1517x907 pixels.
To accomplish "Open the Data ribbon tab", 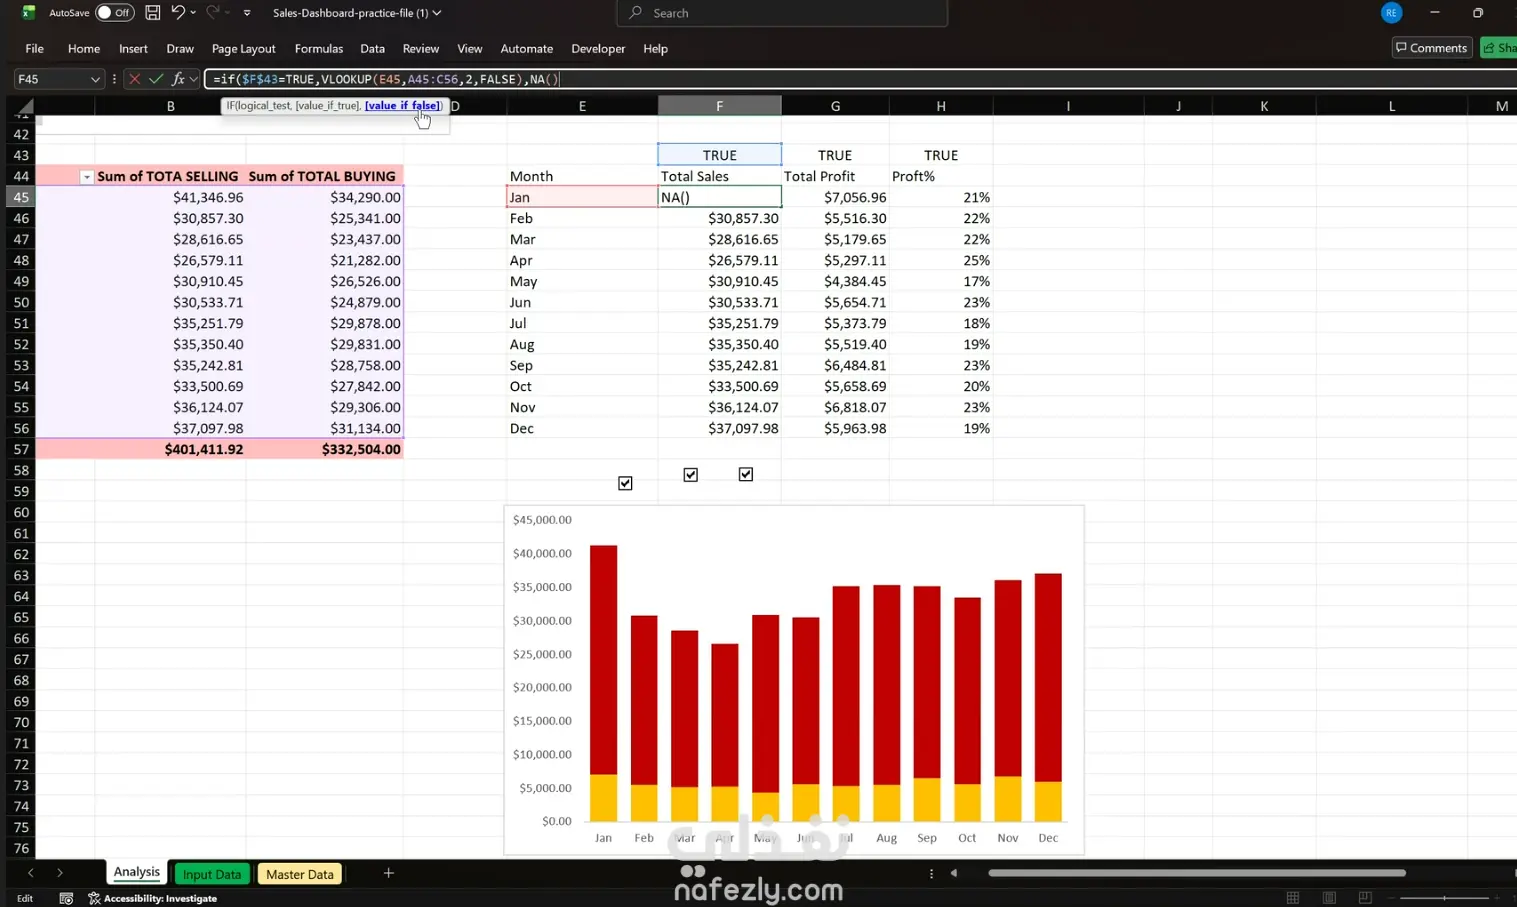I will pos(372,48).
